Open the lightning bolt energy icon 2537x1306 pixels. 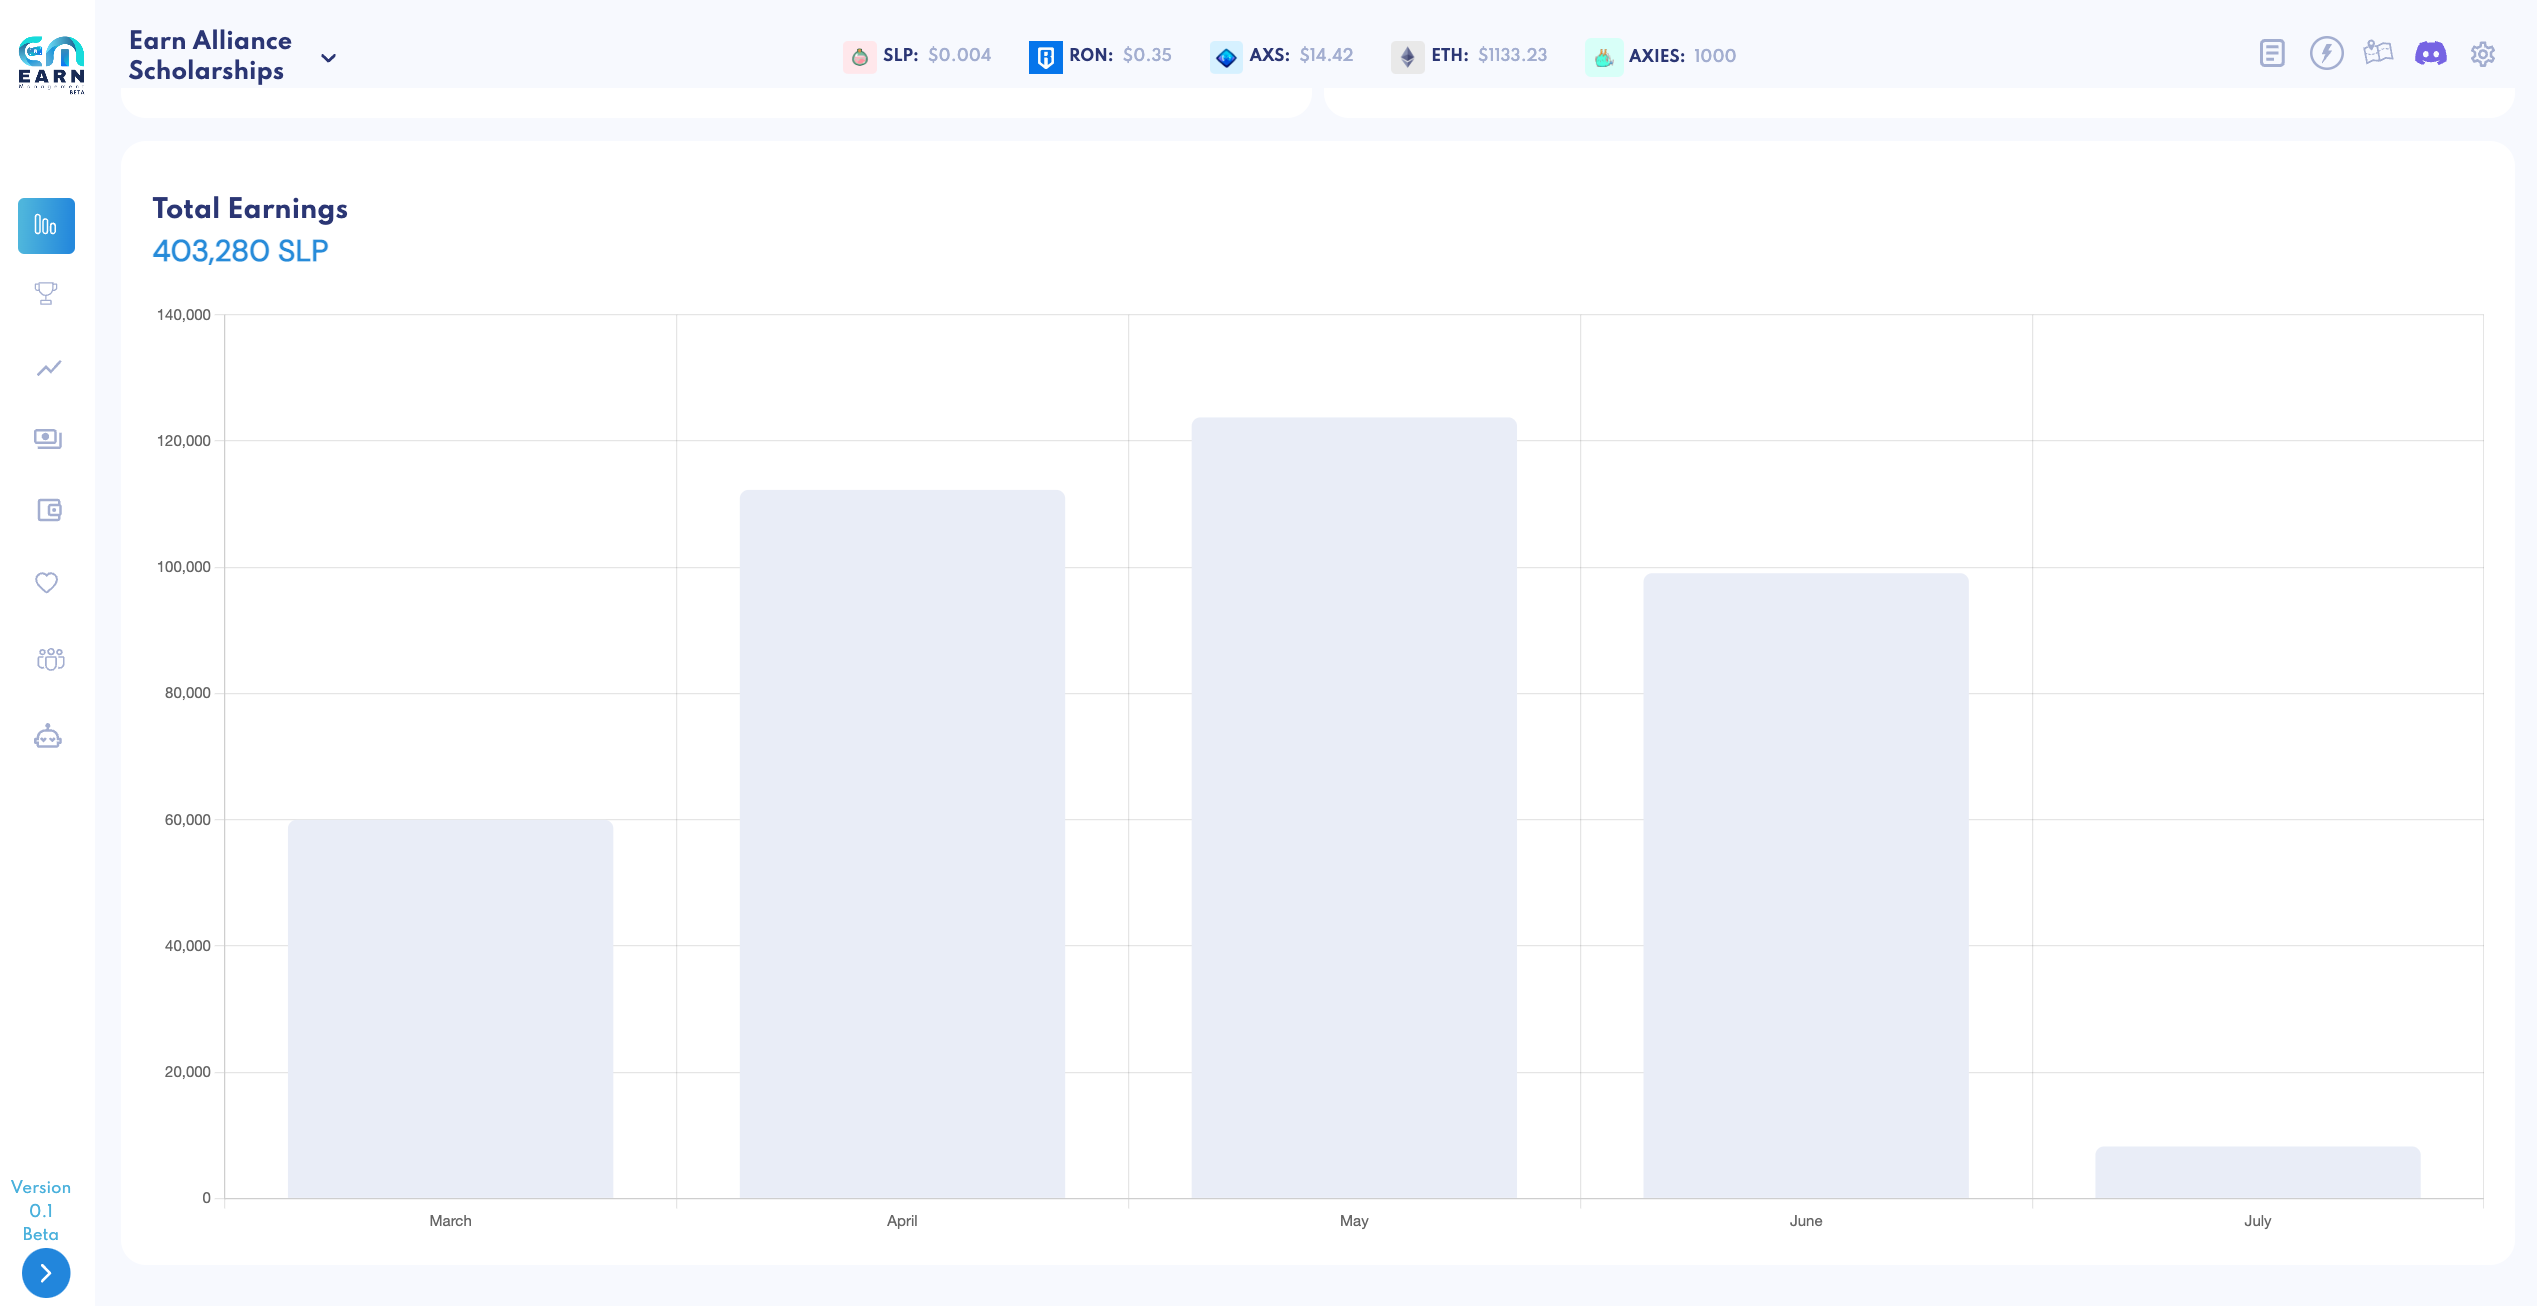coord(2326,53)
